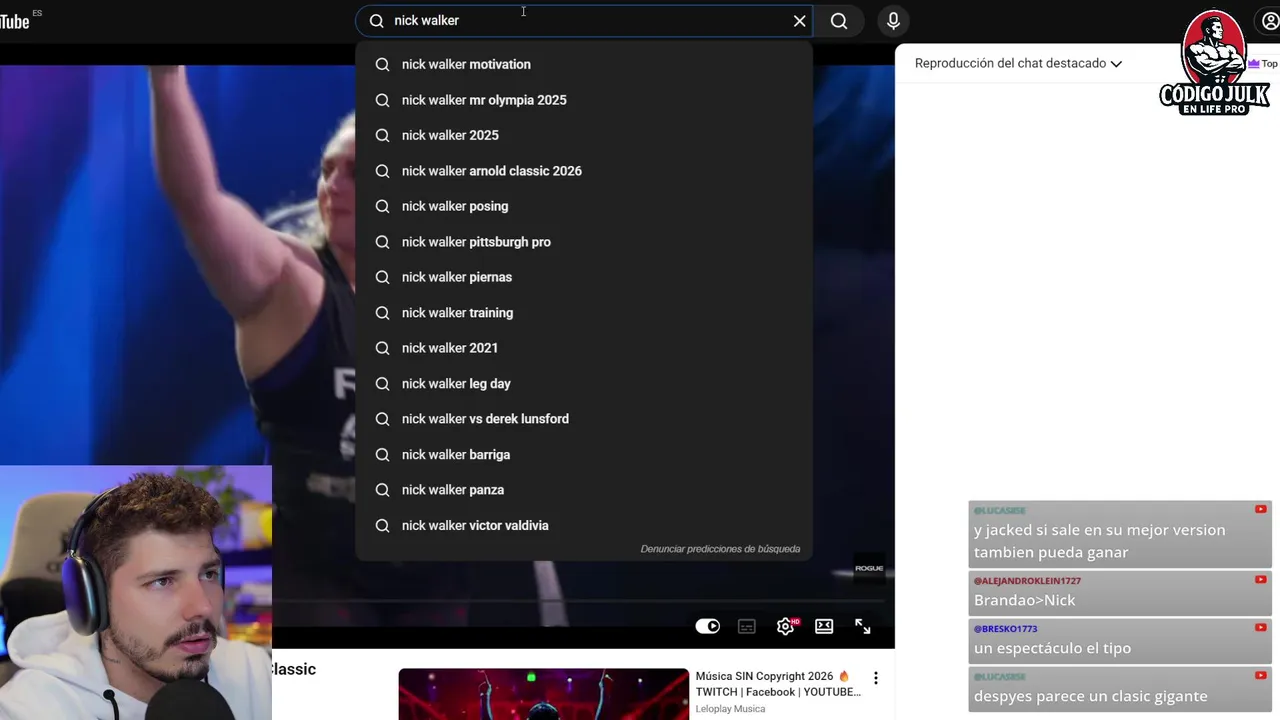Viewport: 1280px width, 720px height.
Task: Click chat username @ALEJANDROKLEIN1727
Action: click(1027, 581)
